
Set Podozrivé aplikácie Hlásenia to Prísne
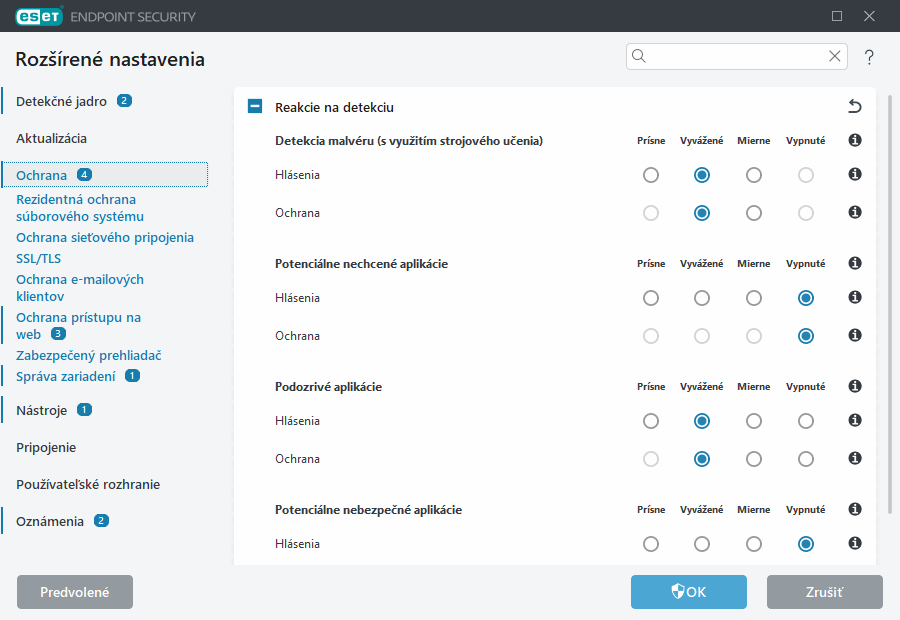pyautogui.click(x=651, y=421)
